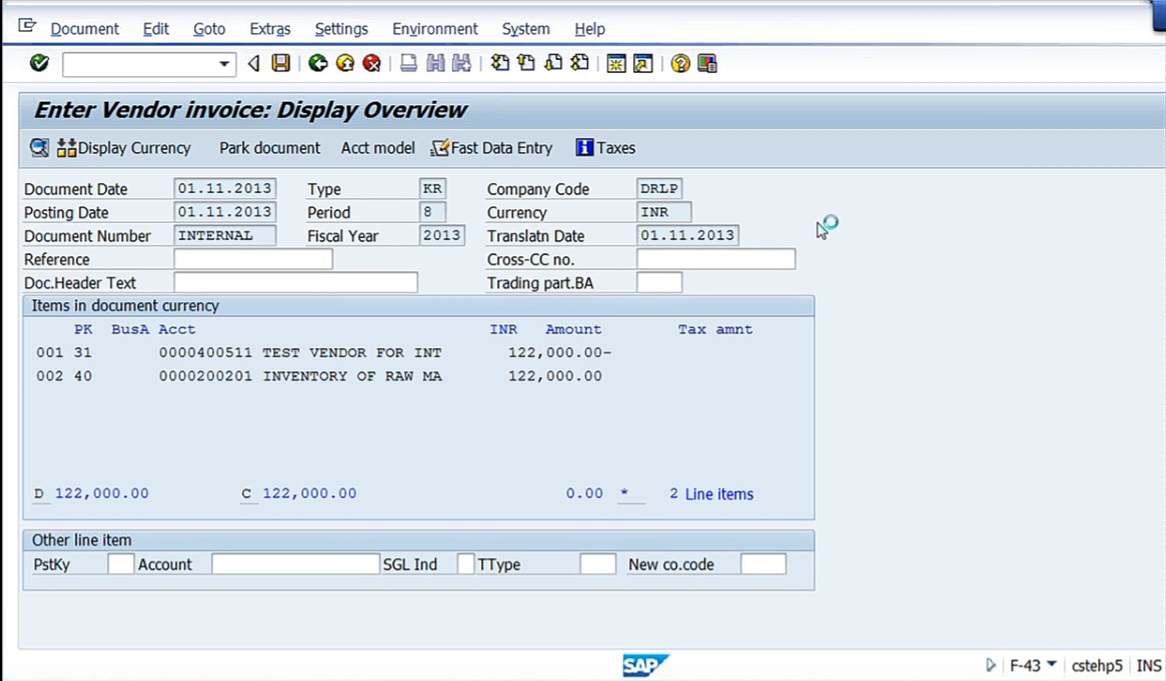The image size is (1166, 681).
Task: Click the Cross-CC no. input field
Action: 716,259
